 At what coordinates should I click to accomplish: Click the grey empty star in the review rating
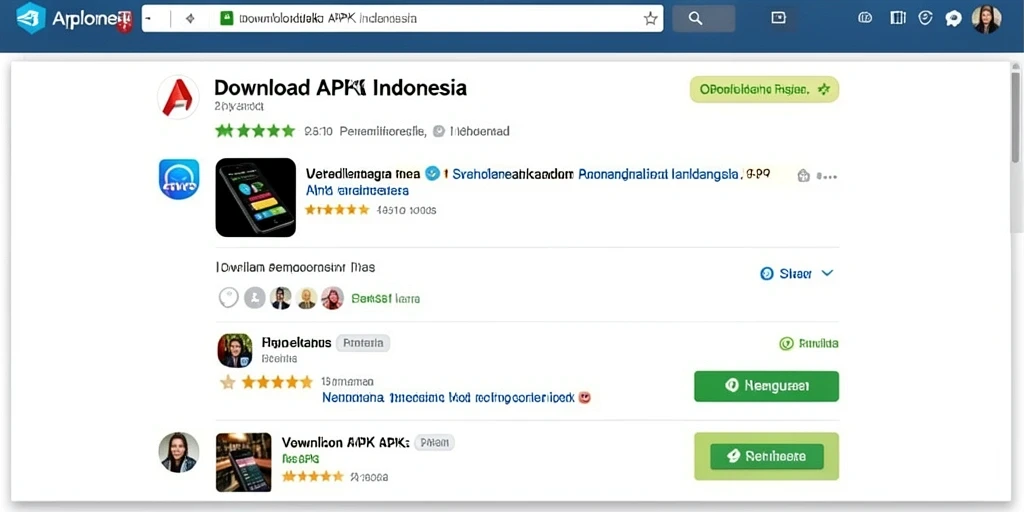tap(227, 382)
